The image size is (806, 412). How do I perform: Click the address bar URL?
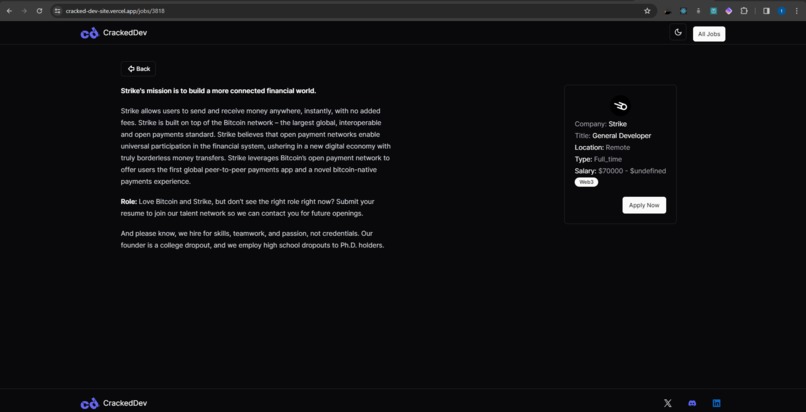[x=115, y=11]
